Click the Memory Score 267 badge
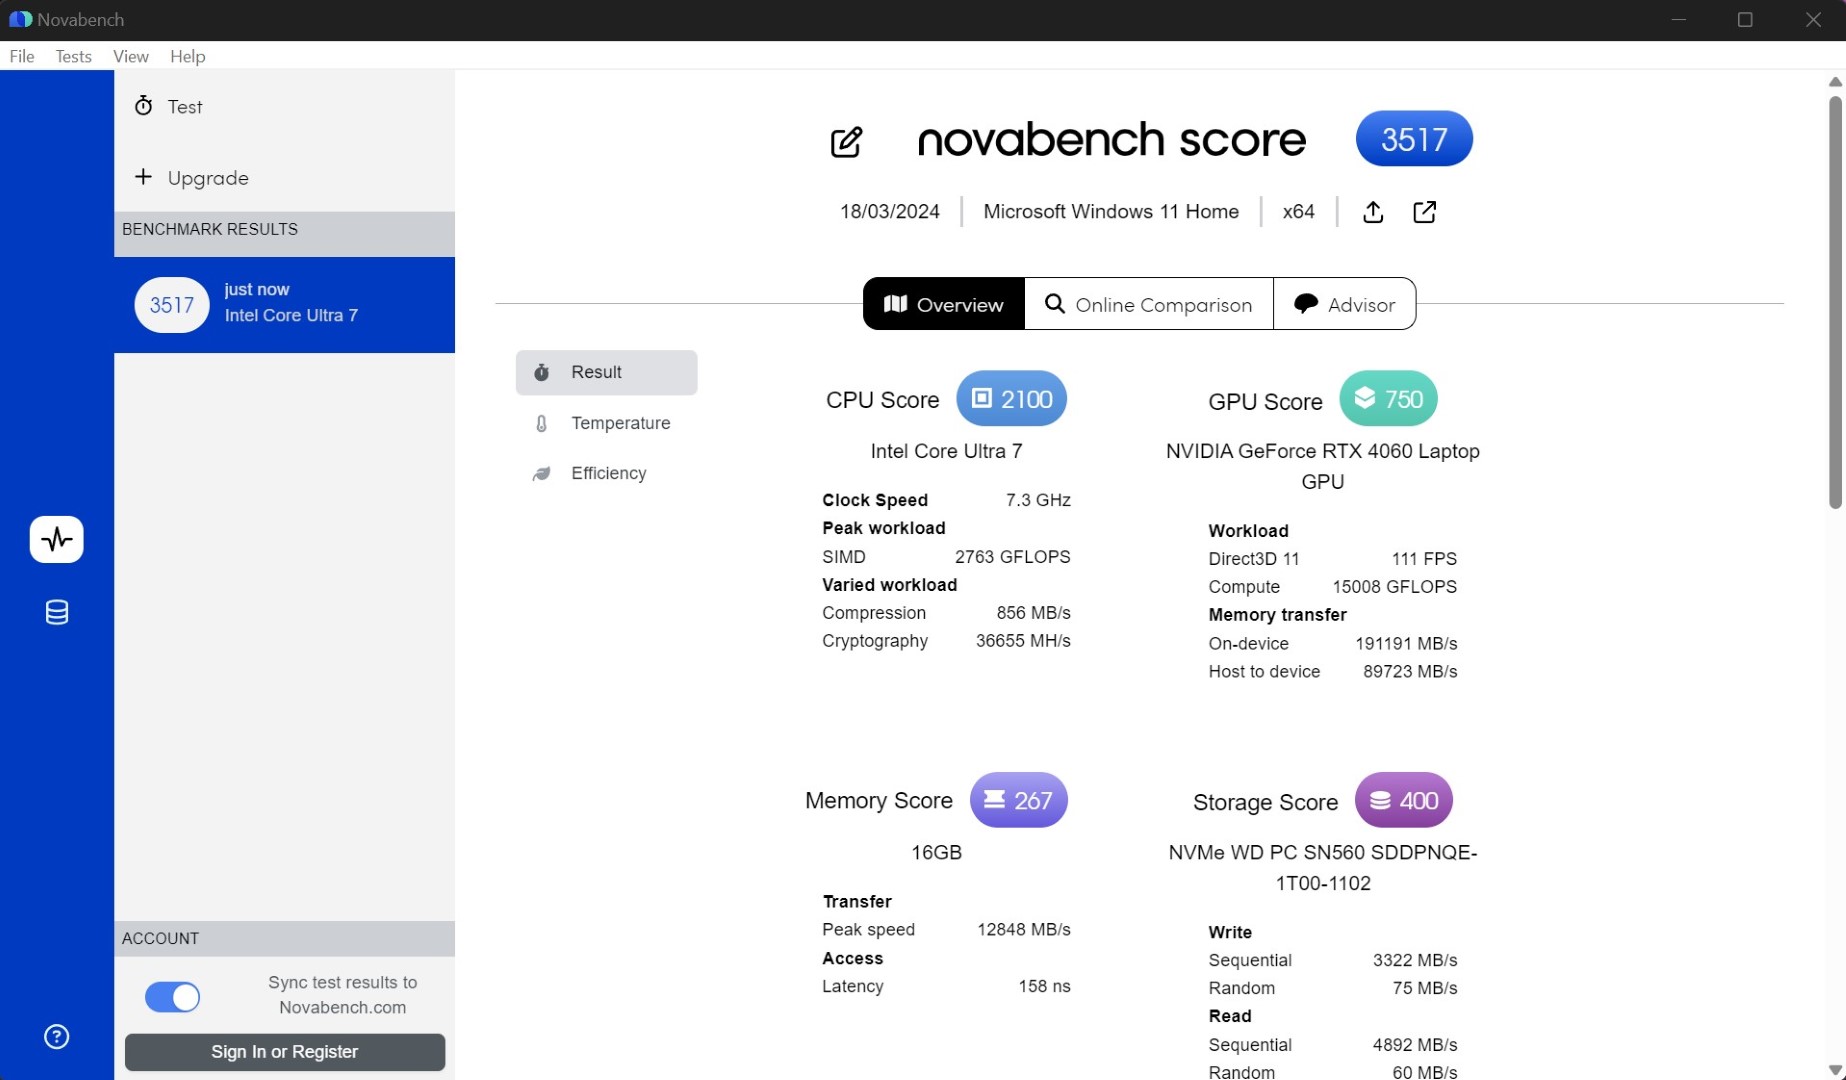 (x=1018, y=800)
